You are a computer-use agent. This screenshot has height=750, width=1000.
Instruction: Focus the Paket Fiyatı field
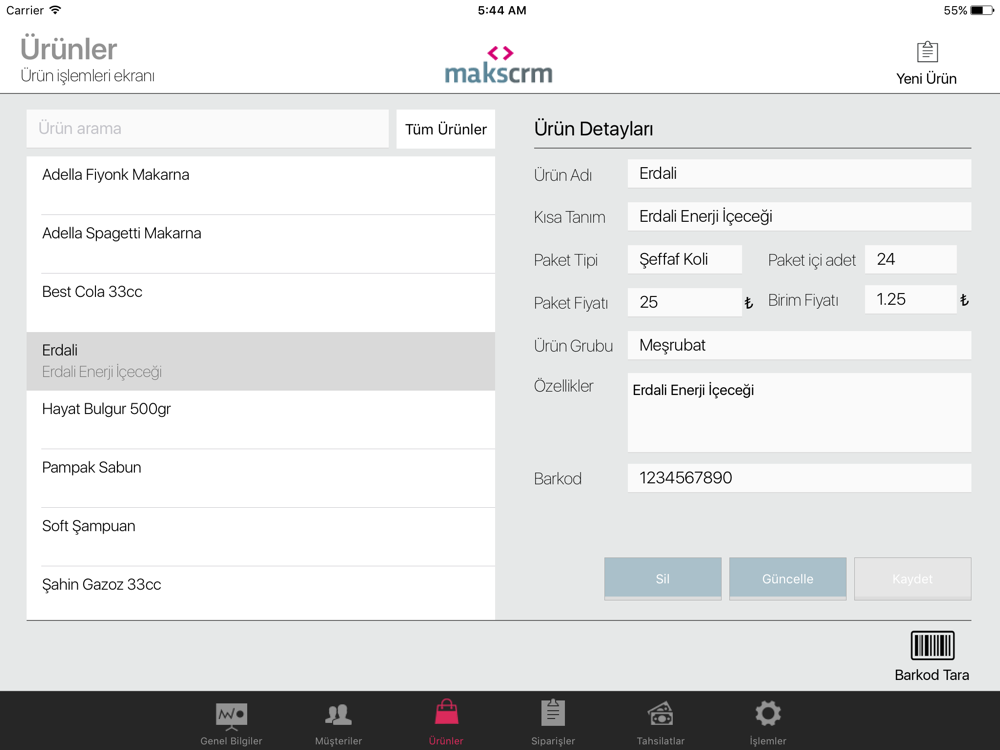684,302
